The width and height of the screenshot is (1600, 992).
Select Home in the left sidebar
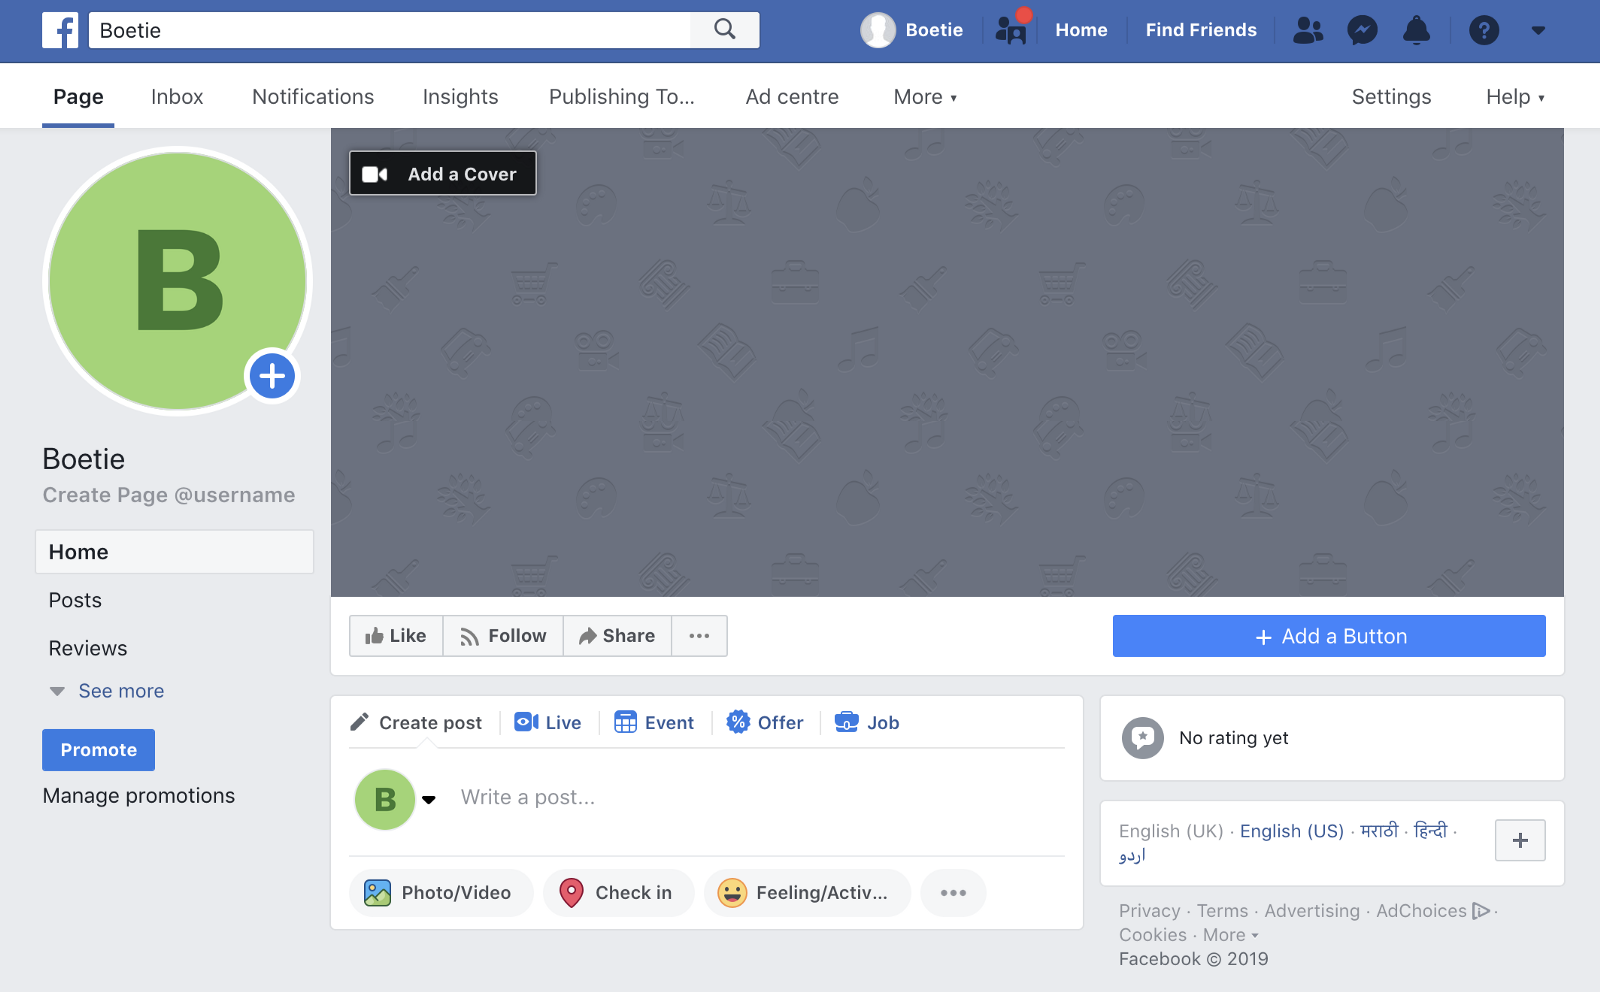click(174, 552)
